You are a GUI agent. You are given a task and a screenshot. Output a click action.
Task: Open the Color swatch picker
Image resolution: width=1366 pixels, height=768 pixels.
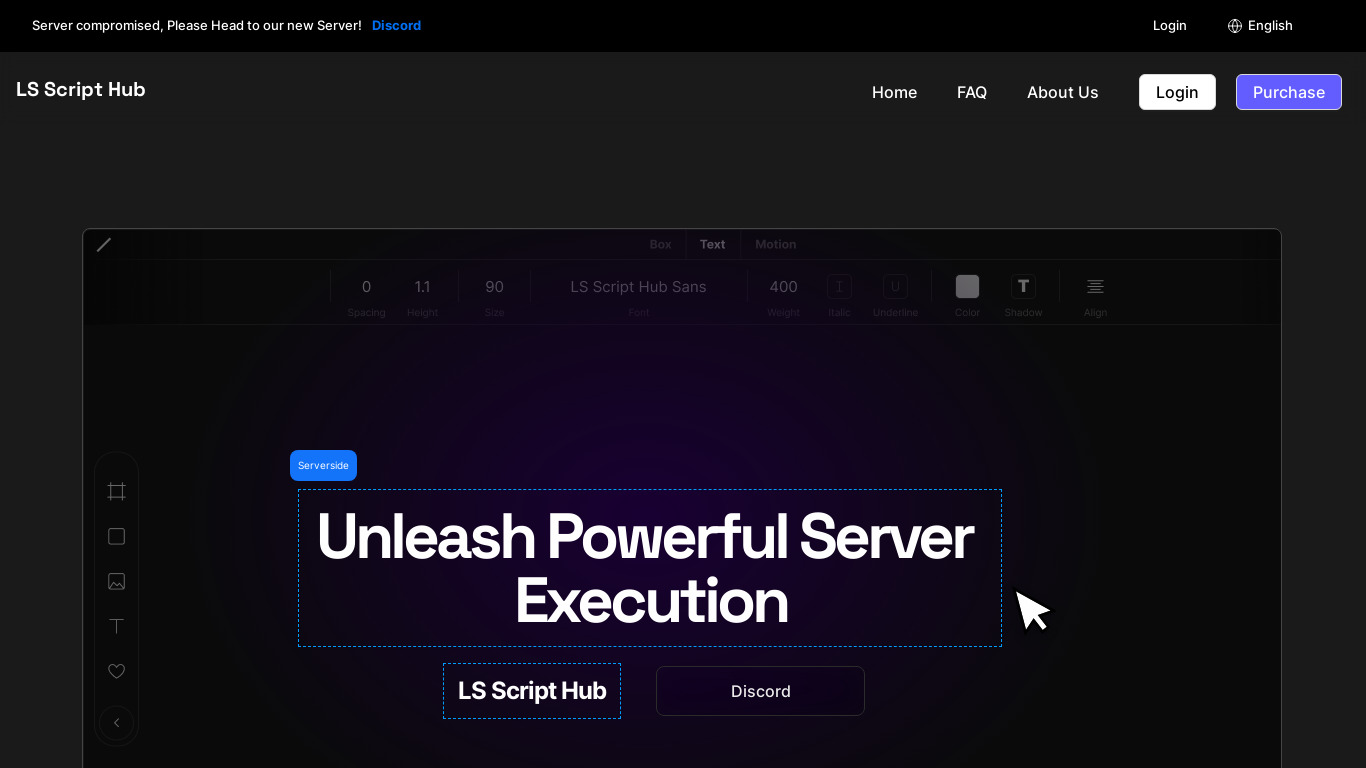967,287
